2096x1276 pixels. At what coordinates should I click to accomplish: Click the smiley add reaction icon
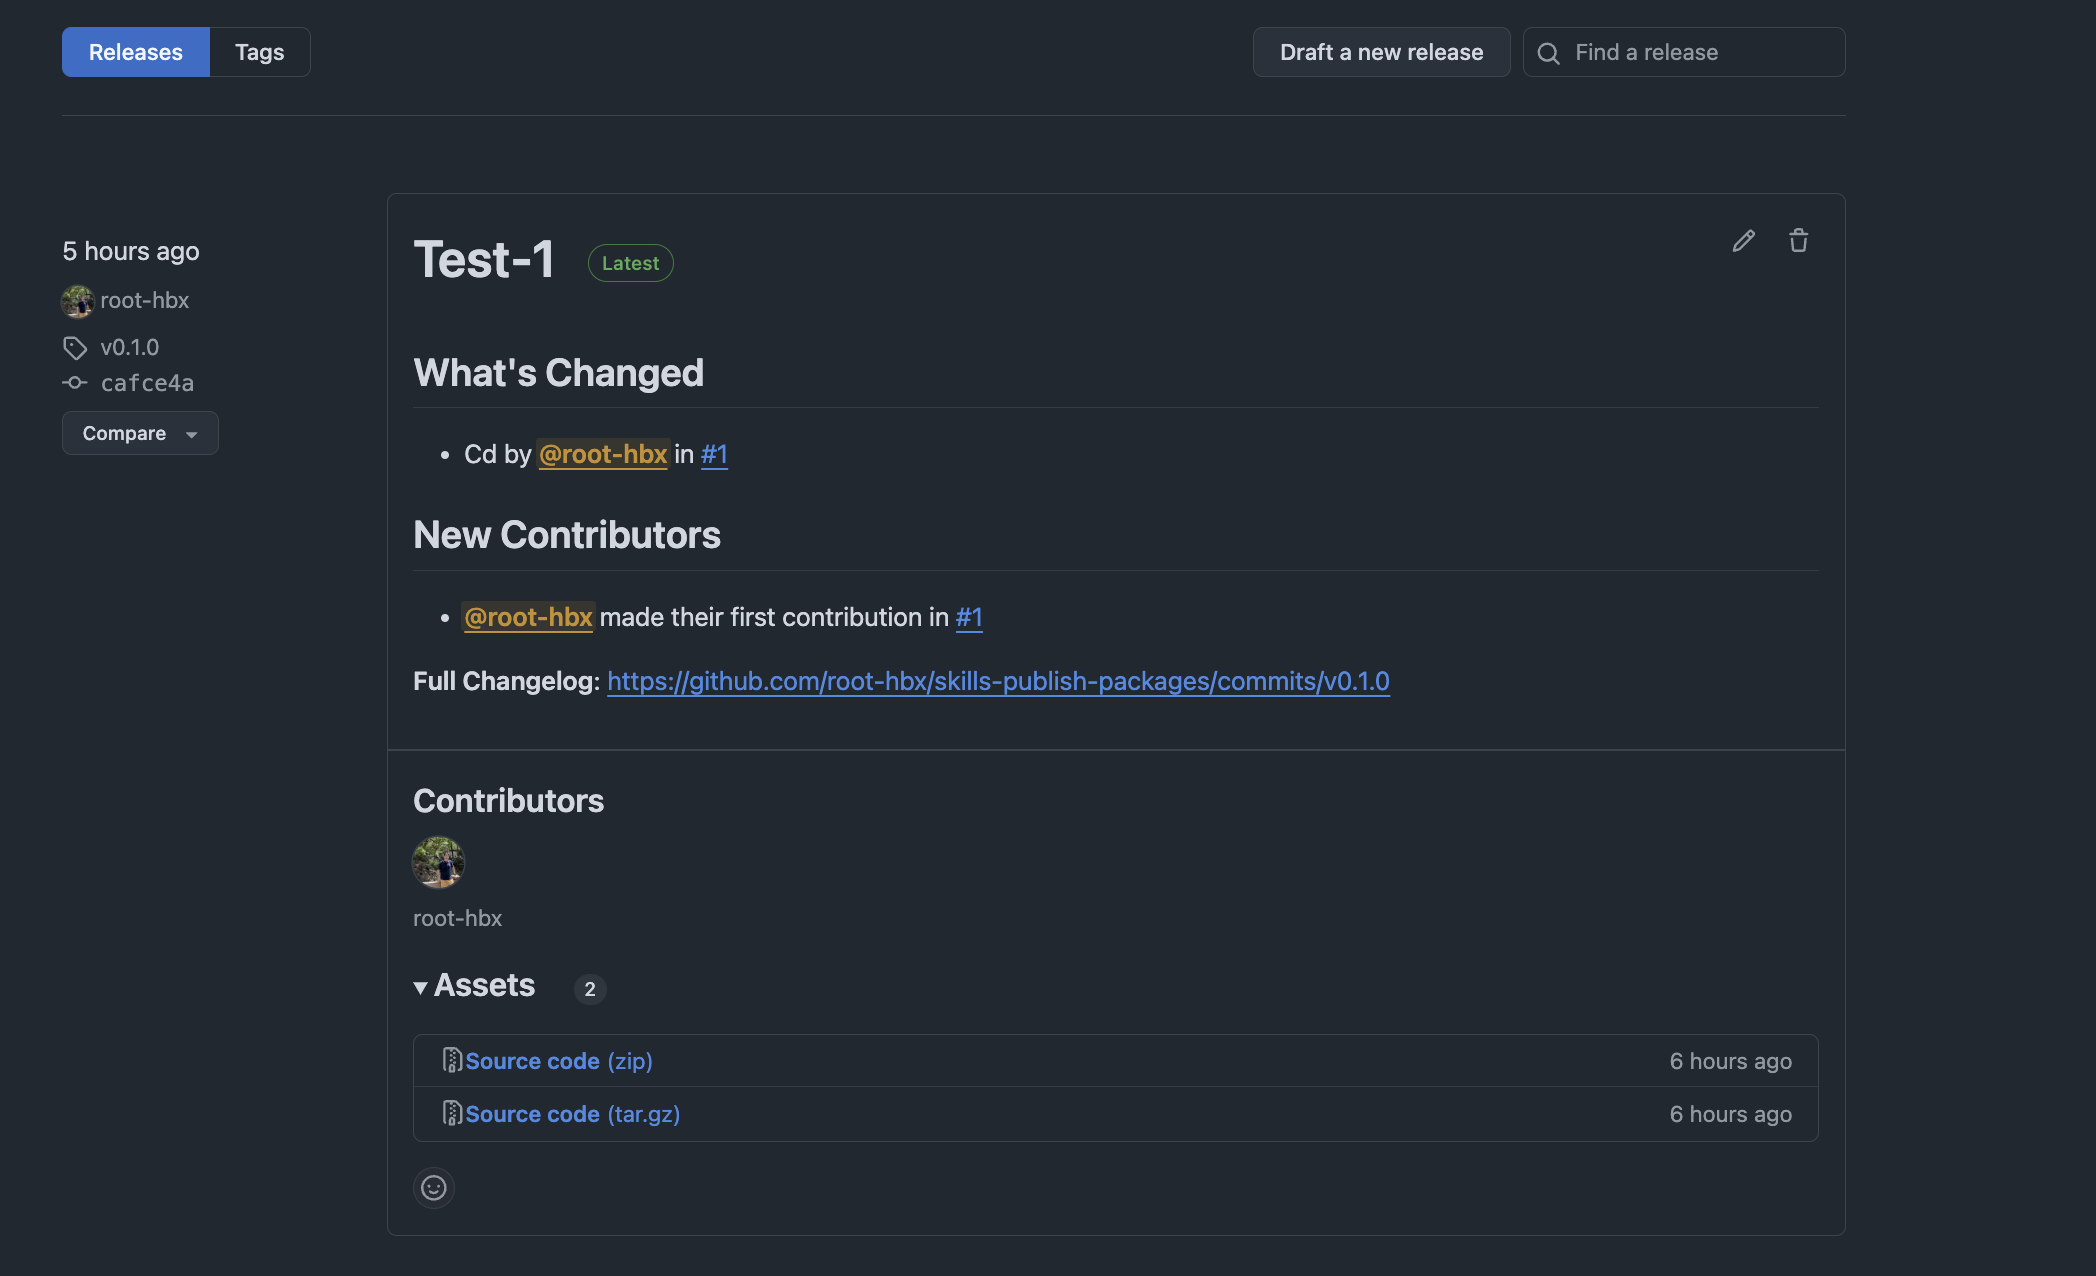pyautogui.click(x=434, y=1188)
